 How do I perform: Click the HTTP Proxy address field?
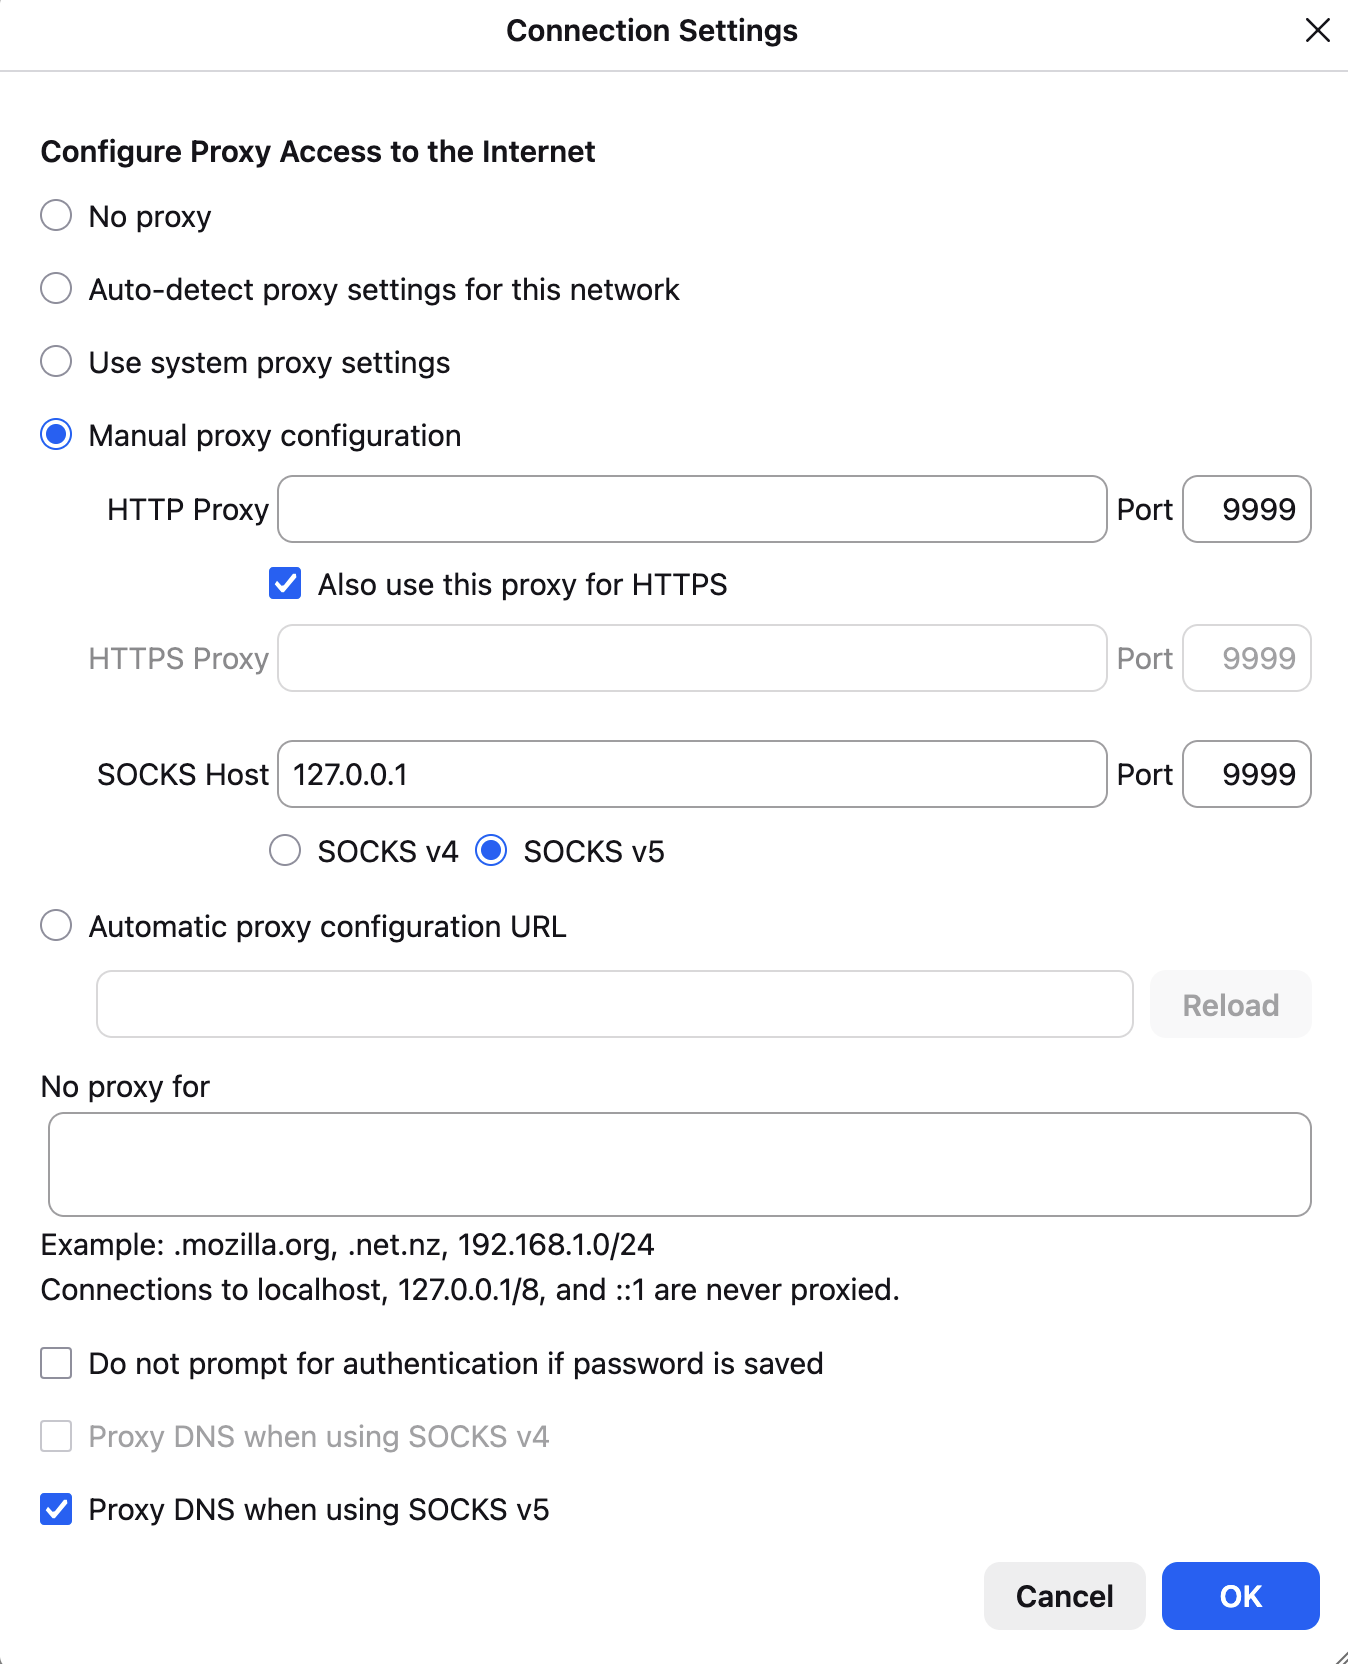(692, 509)
